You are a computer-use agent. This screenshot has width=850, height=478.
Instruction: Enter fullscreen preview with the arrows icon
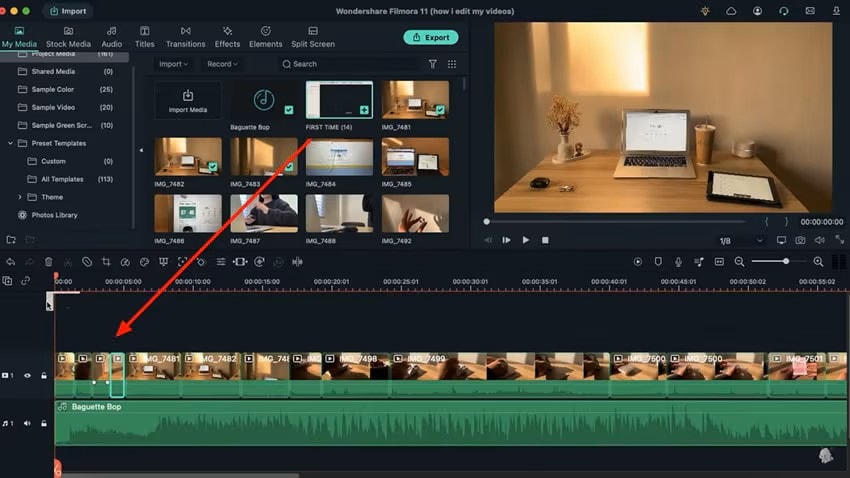point(840,240)
